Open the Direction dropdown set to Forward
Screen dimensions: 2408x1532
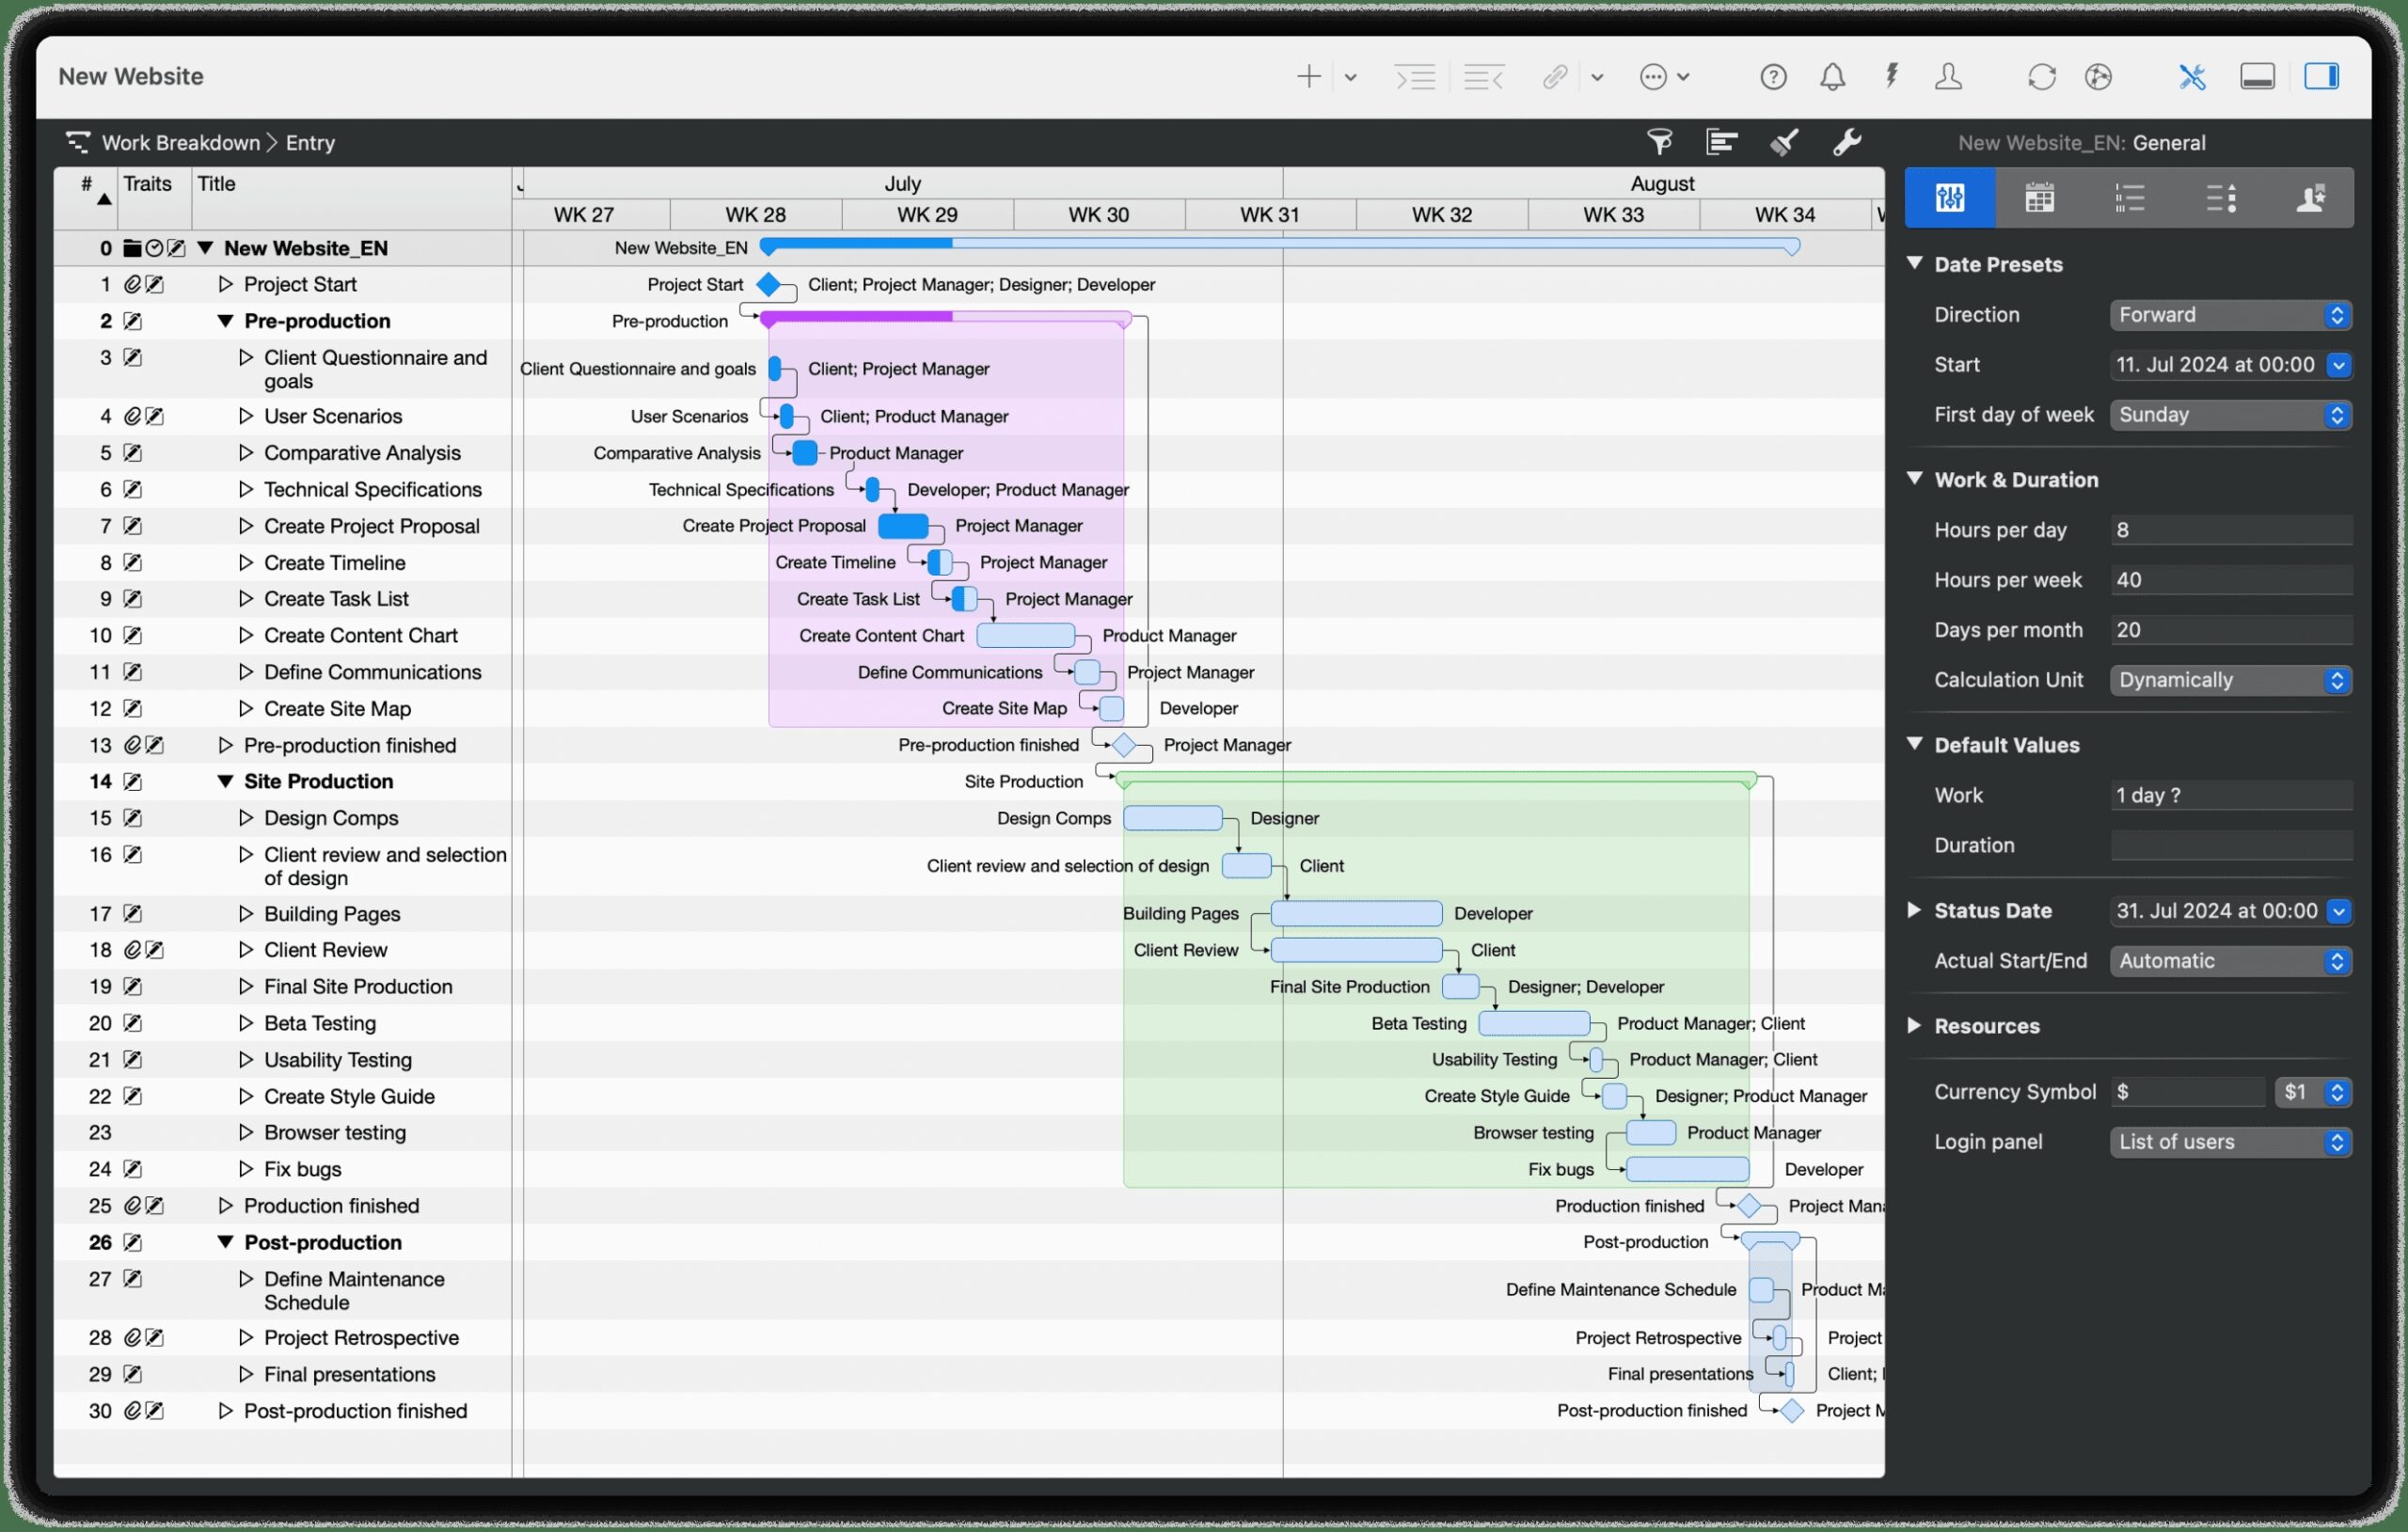click(2230, 315)
